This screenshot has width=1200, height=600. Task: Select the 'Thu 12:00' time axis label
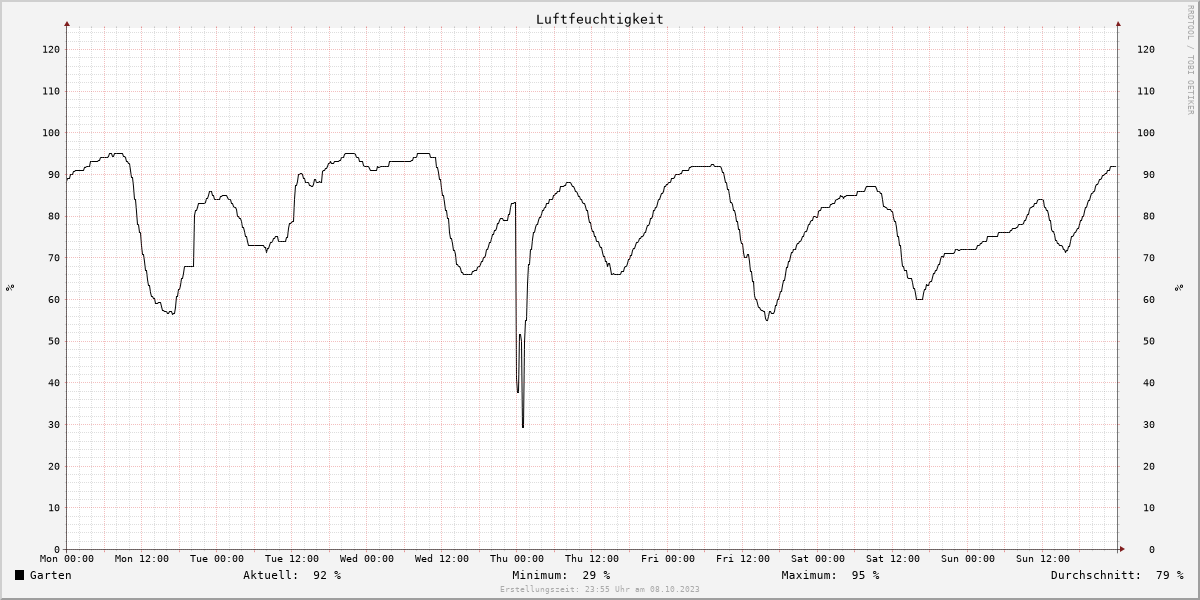pos(592,559)
